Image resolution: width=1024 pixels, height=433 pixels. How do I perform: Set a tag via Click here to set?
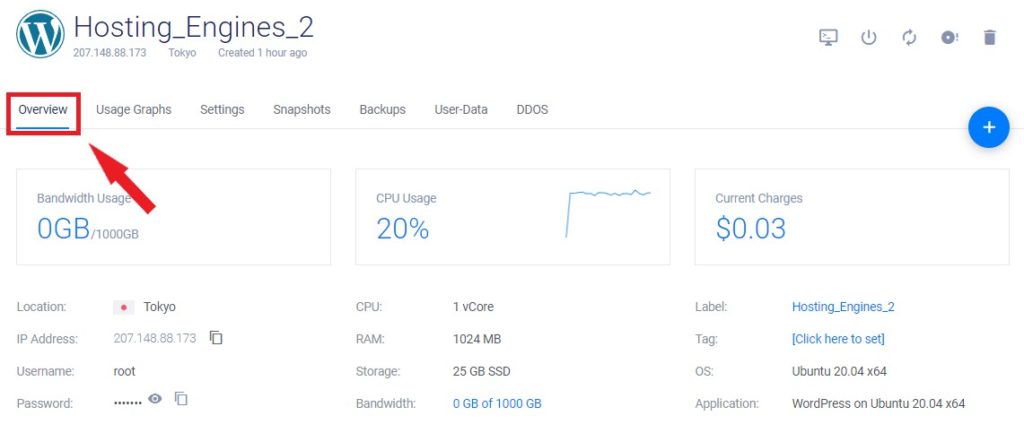click(838, 339)
